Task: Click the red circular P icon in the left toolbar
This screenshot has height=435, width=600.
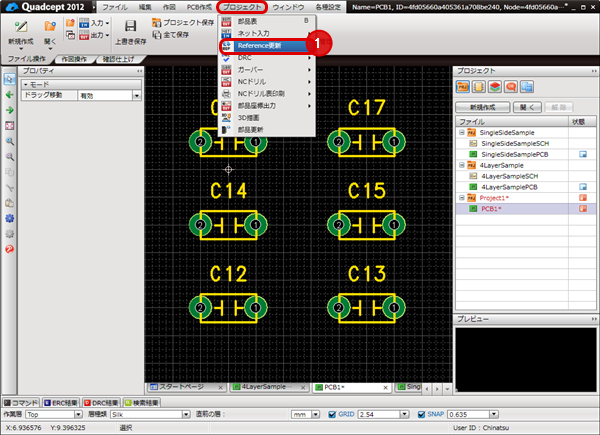Action: [x=10, y=249]
